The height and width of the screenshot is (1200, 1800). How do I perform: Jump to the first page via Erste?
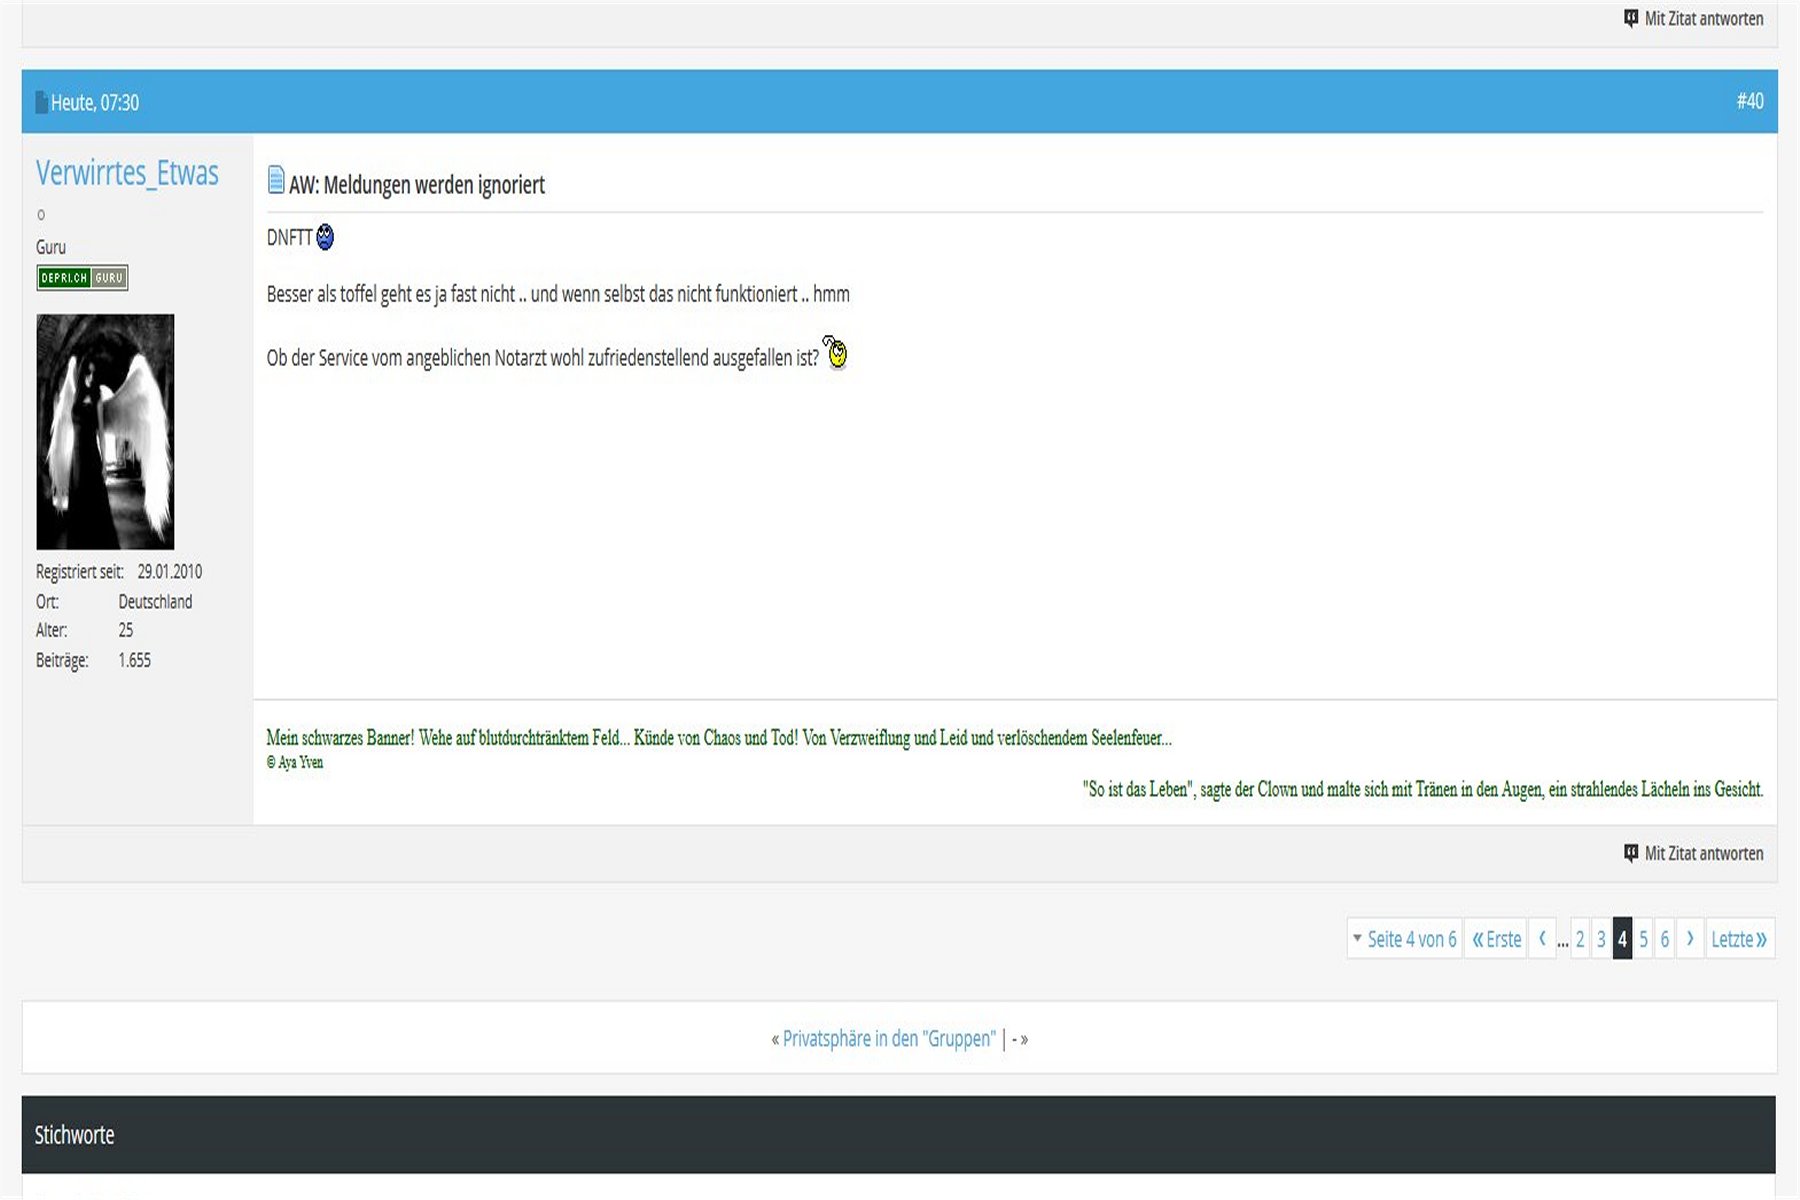tap(1496, 939)
